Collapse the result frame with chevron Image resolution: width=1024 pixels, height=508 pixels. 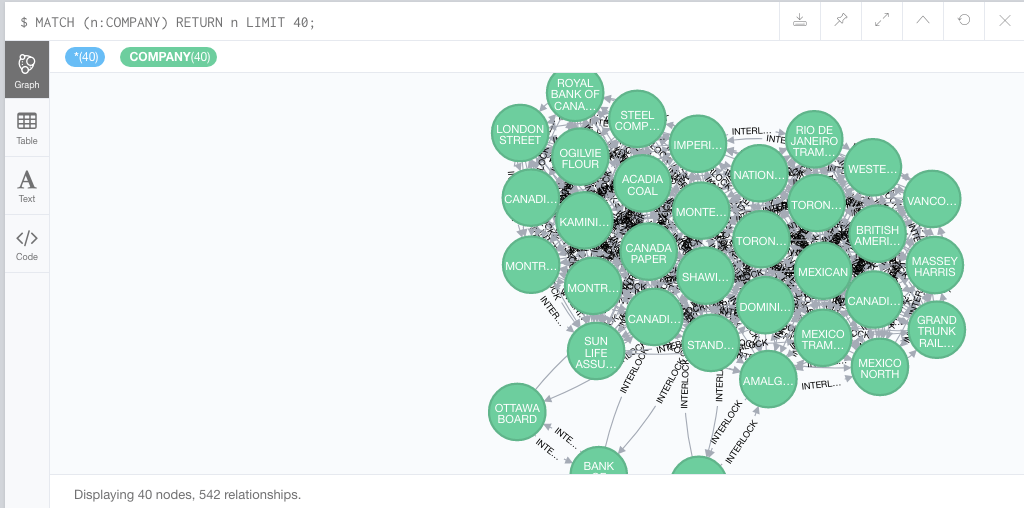coord(923,20)
